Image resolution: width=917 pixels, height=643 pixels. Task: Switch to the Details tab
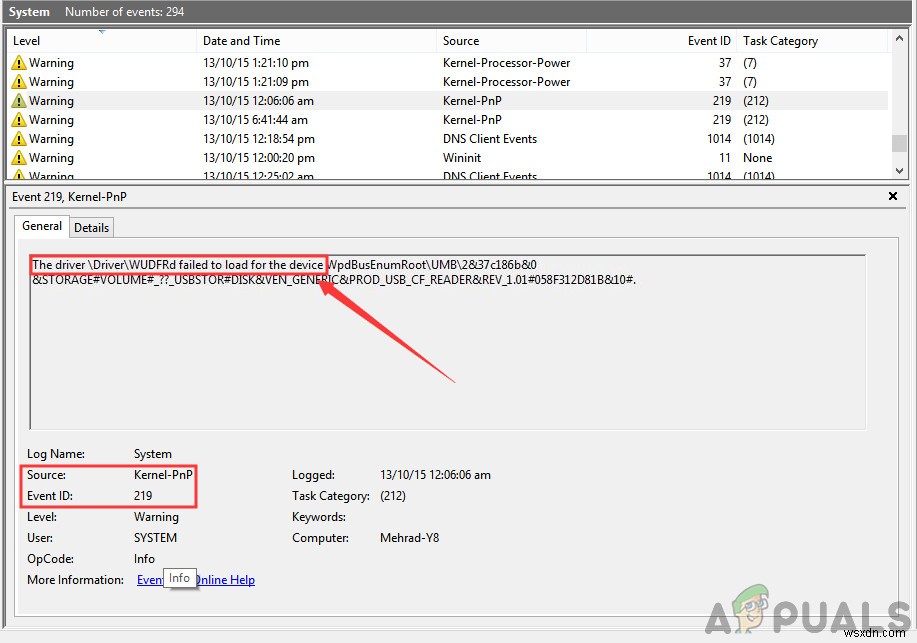pos(91,228)
